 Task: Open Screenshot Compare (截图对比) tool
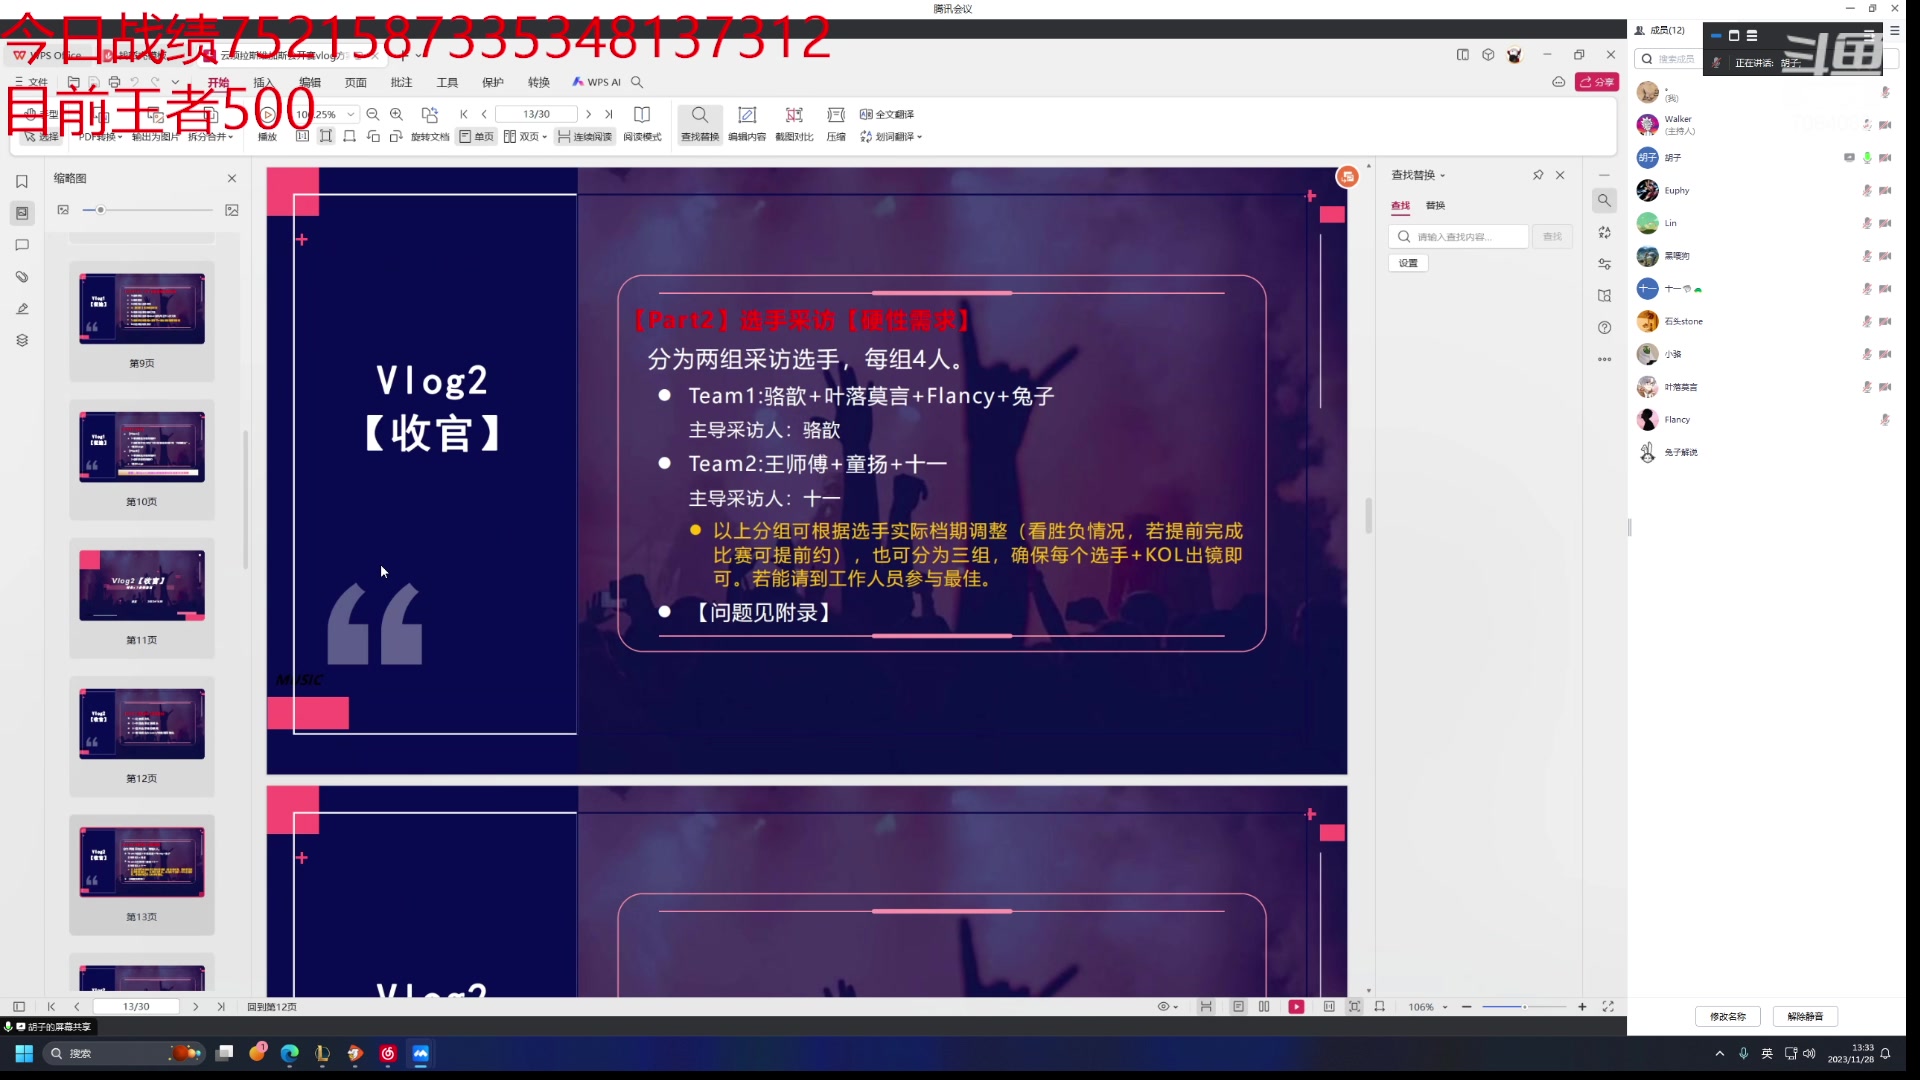tap(794, 124)
